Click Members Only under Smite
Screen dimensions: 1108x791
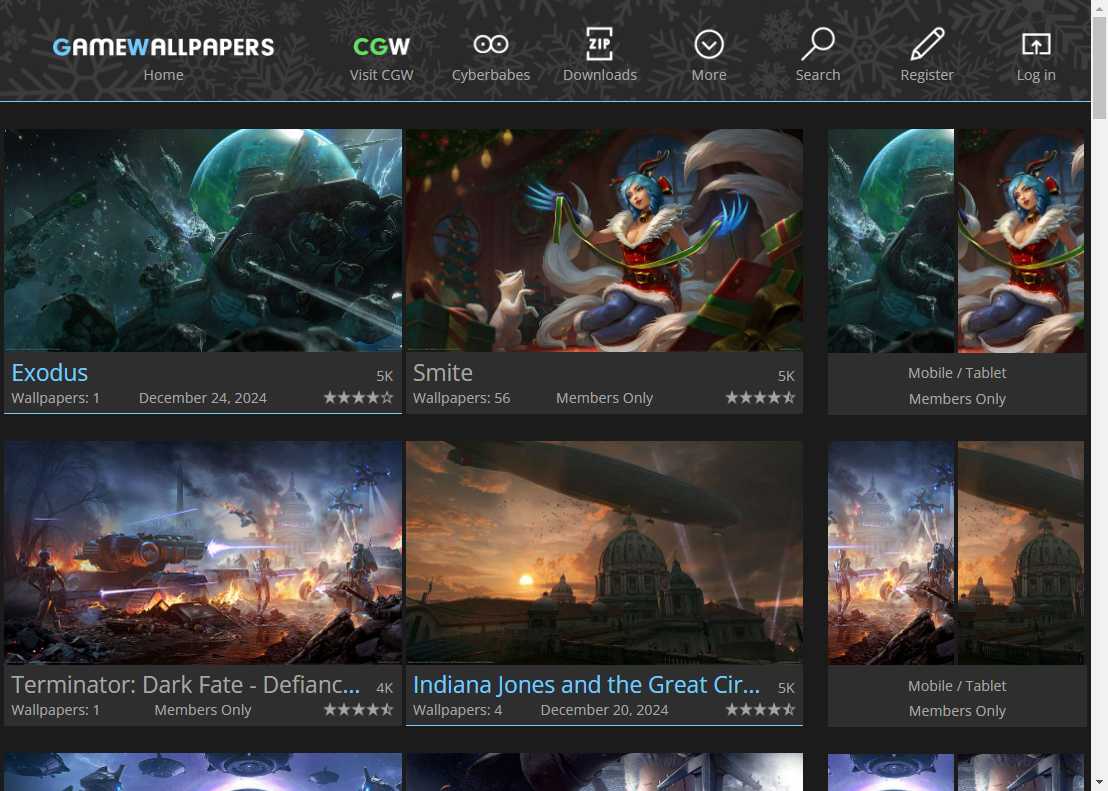(604, 398)
